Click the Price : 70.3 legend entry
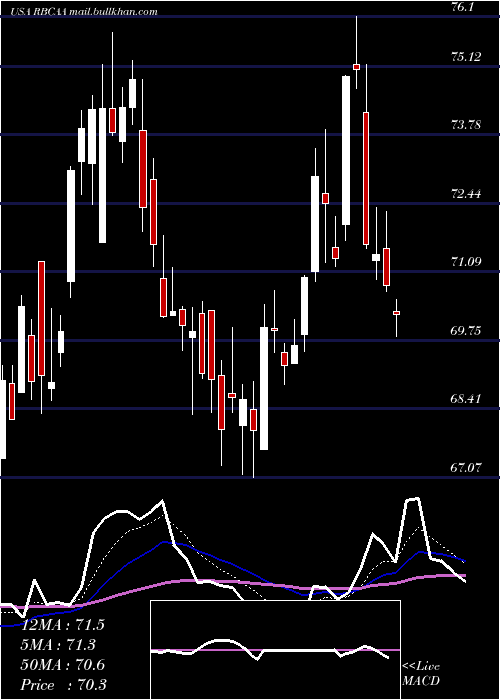The image size is (500, 700). tap(63, 685)
